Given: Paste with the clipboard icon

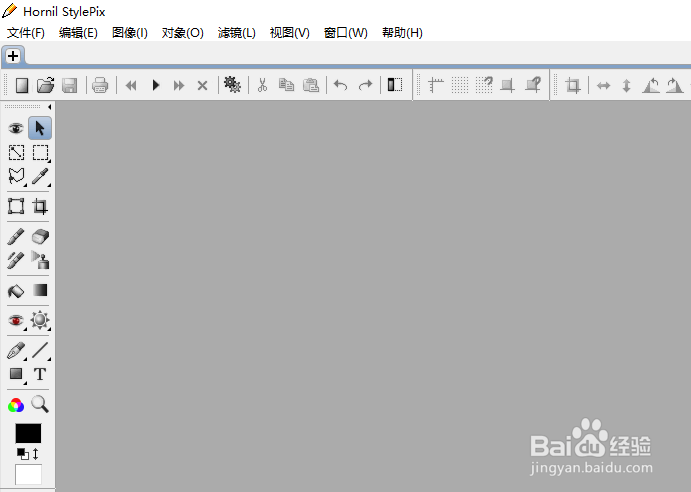Looking at the screenshot, I should [311, 85].
